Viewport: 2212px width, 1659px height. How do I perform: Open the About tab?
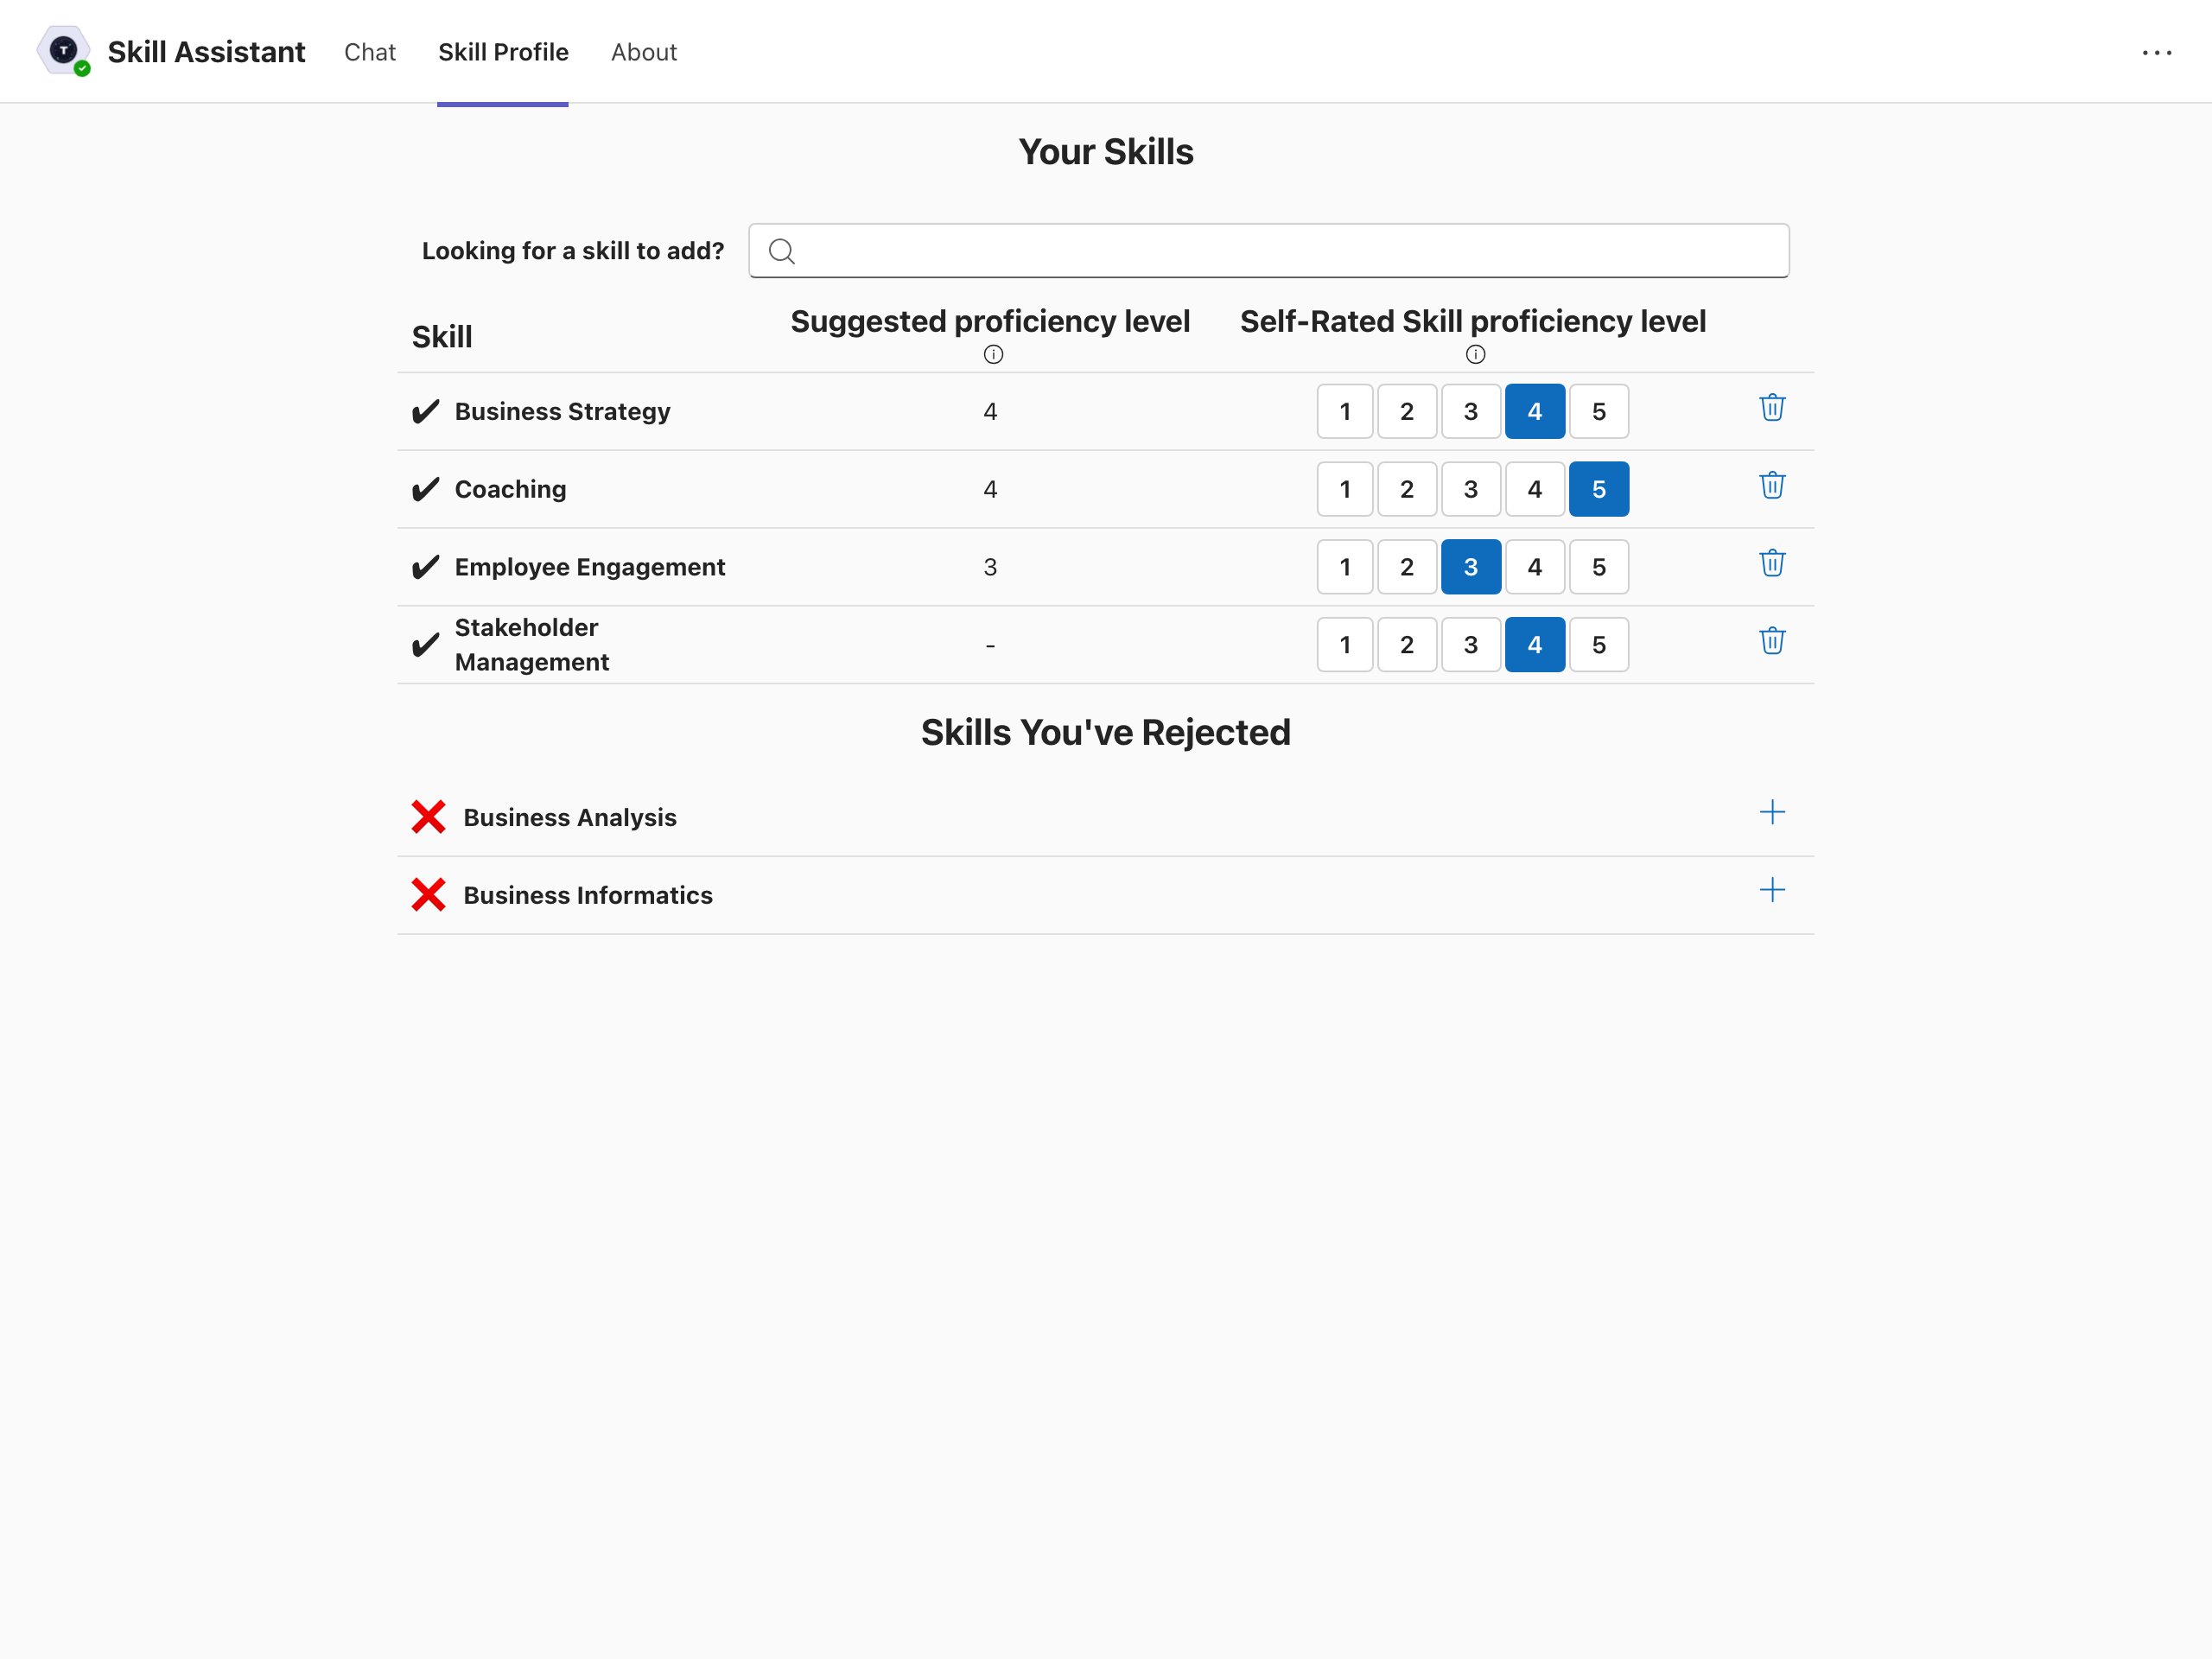pyautogui.click(x=644, y=52)
